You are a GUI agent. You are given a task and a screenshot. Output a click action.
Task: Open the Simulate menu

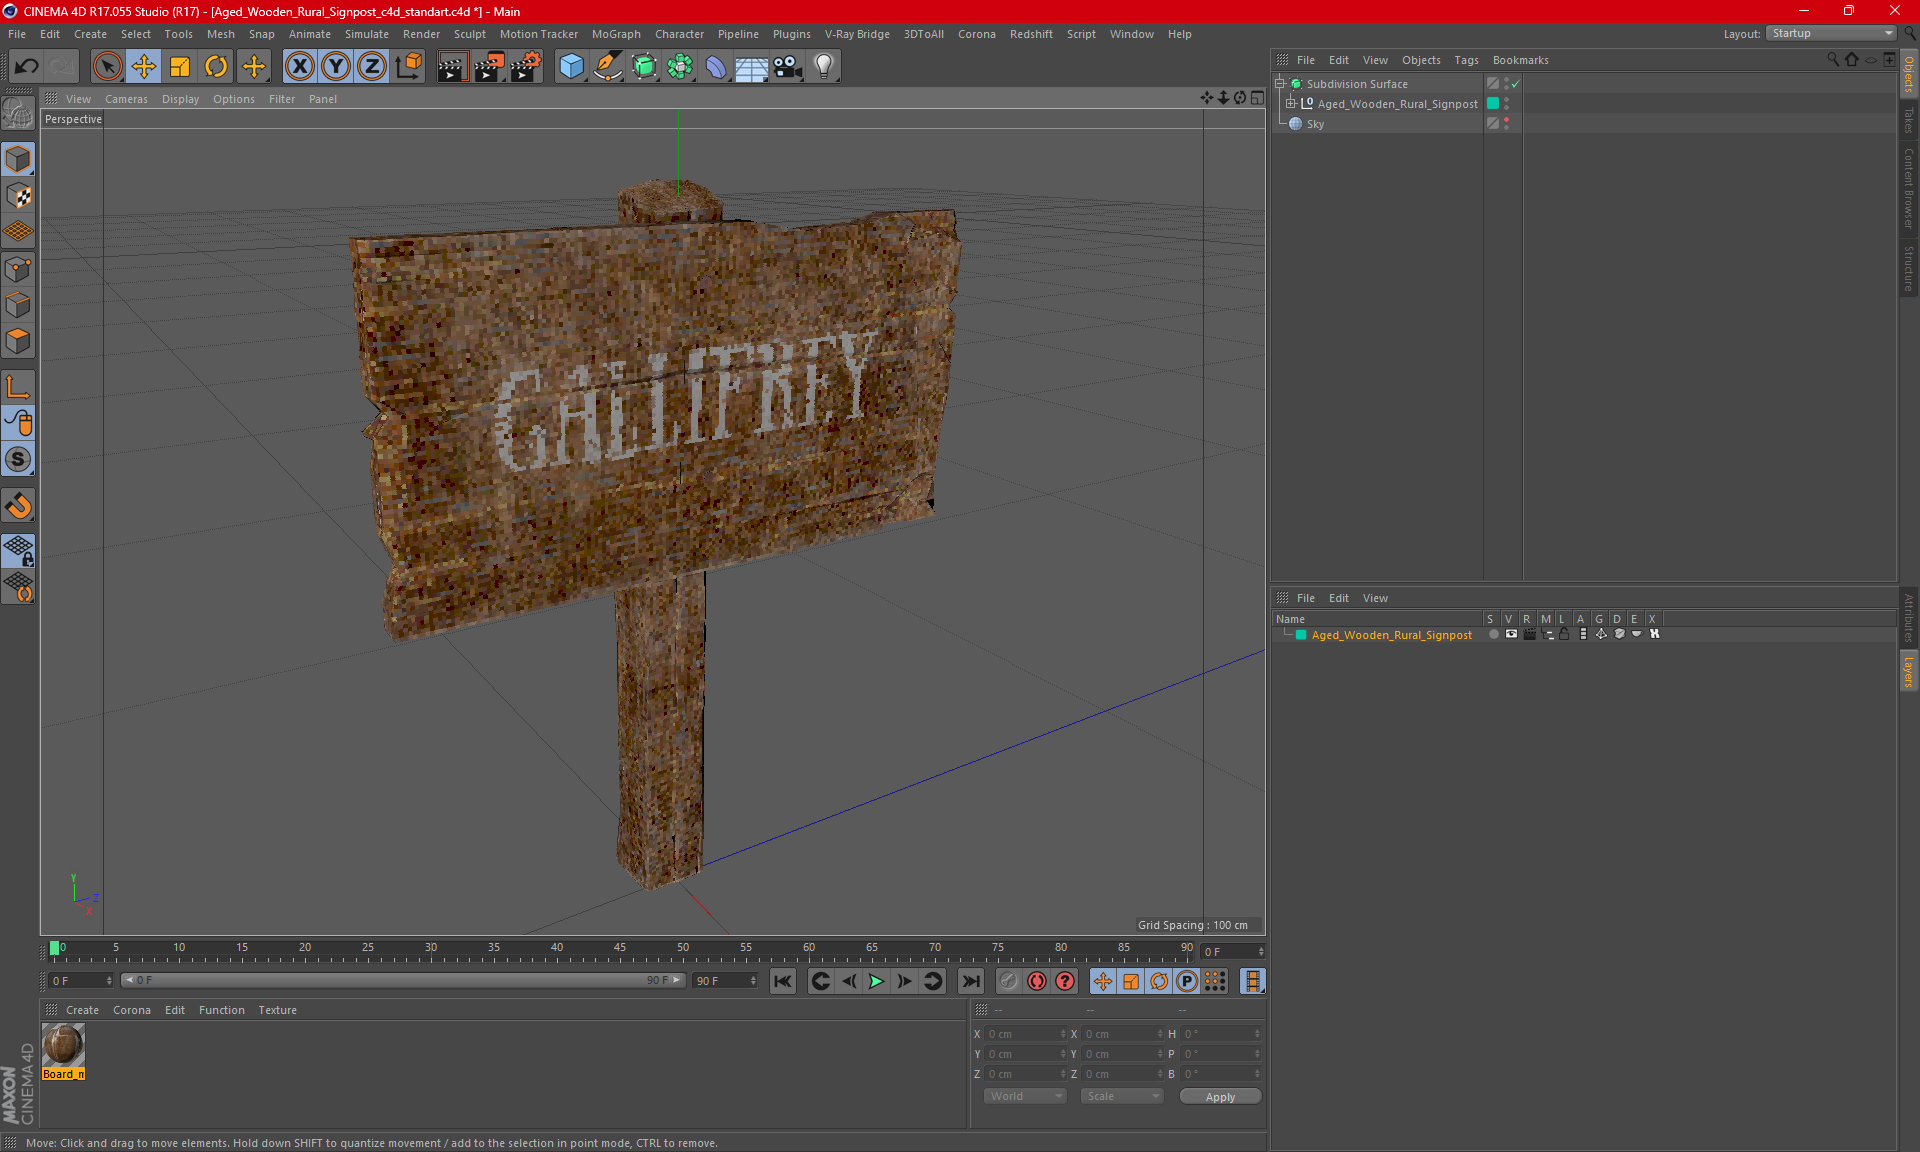(367, 34)
